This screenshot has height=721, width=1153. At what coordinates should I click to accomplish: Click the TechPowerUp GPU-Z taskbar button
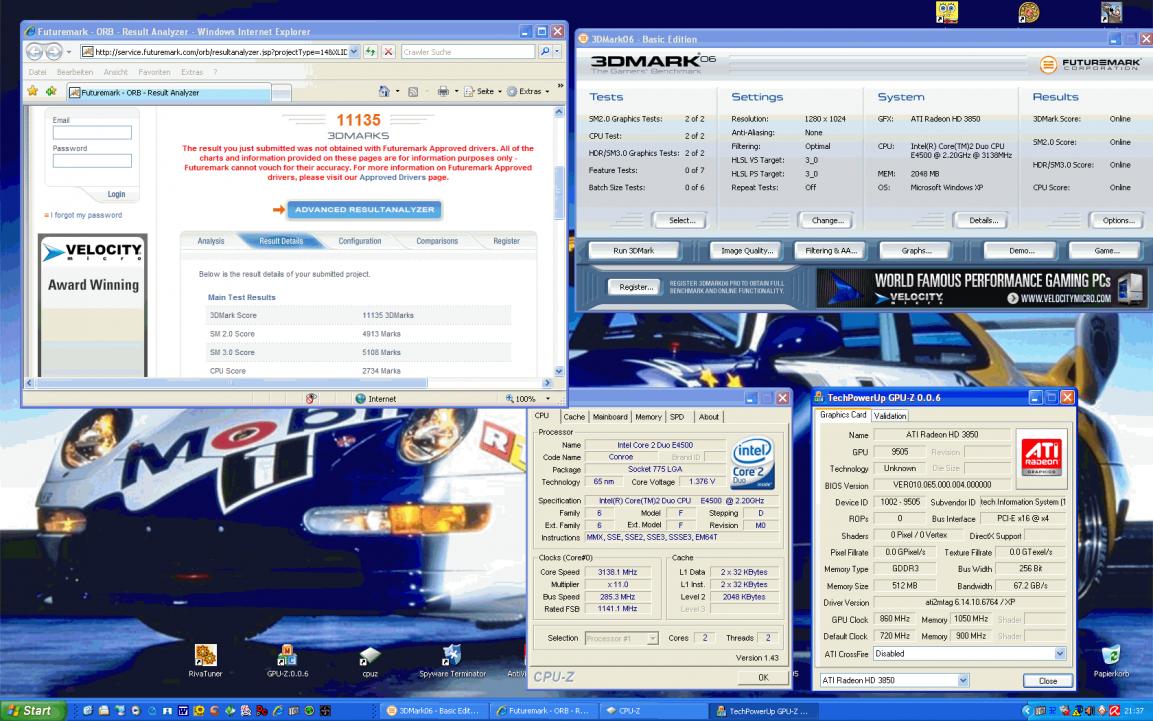pyautogui.click(x=762, y=711)
